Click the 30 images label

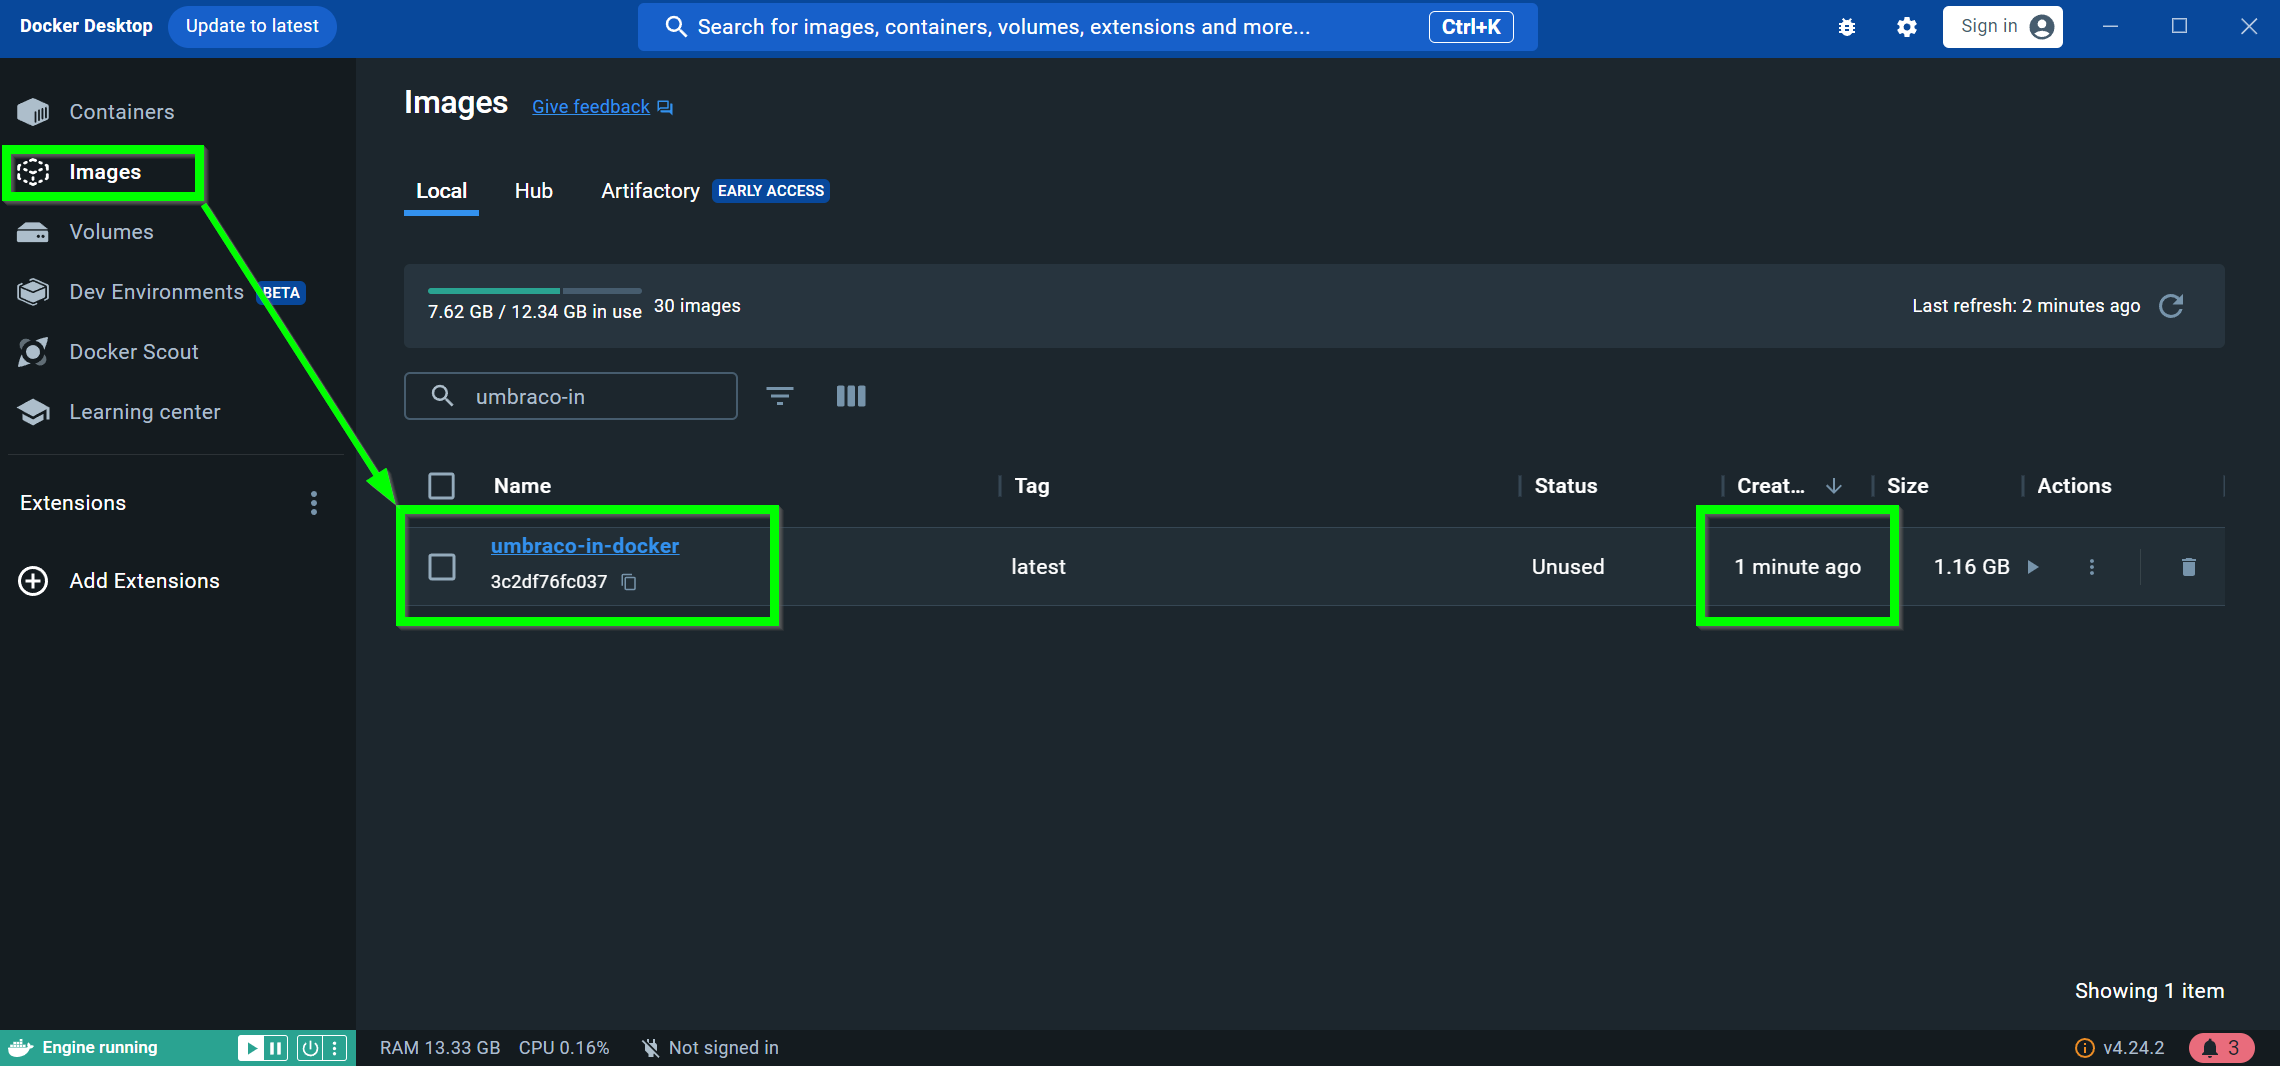697,306
